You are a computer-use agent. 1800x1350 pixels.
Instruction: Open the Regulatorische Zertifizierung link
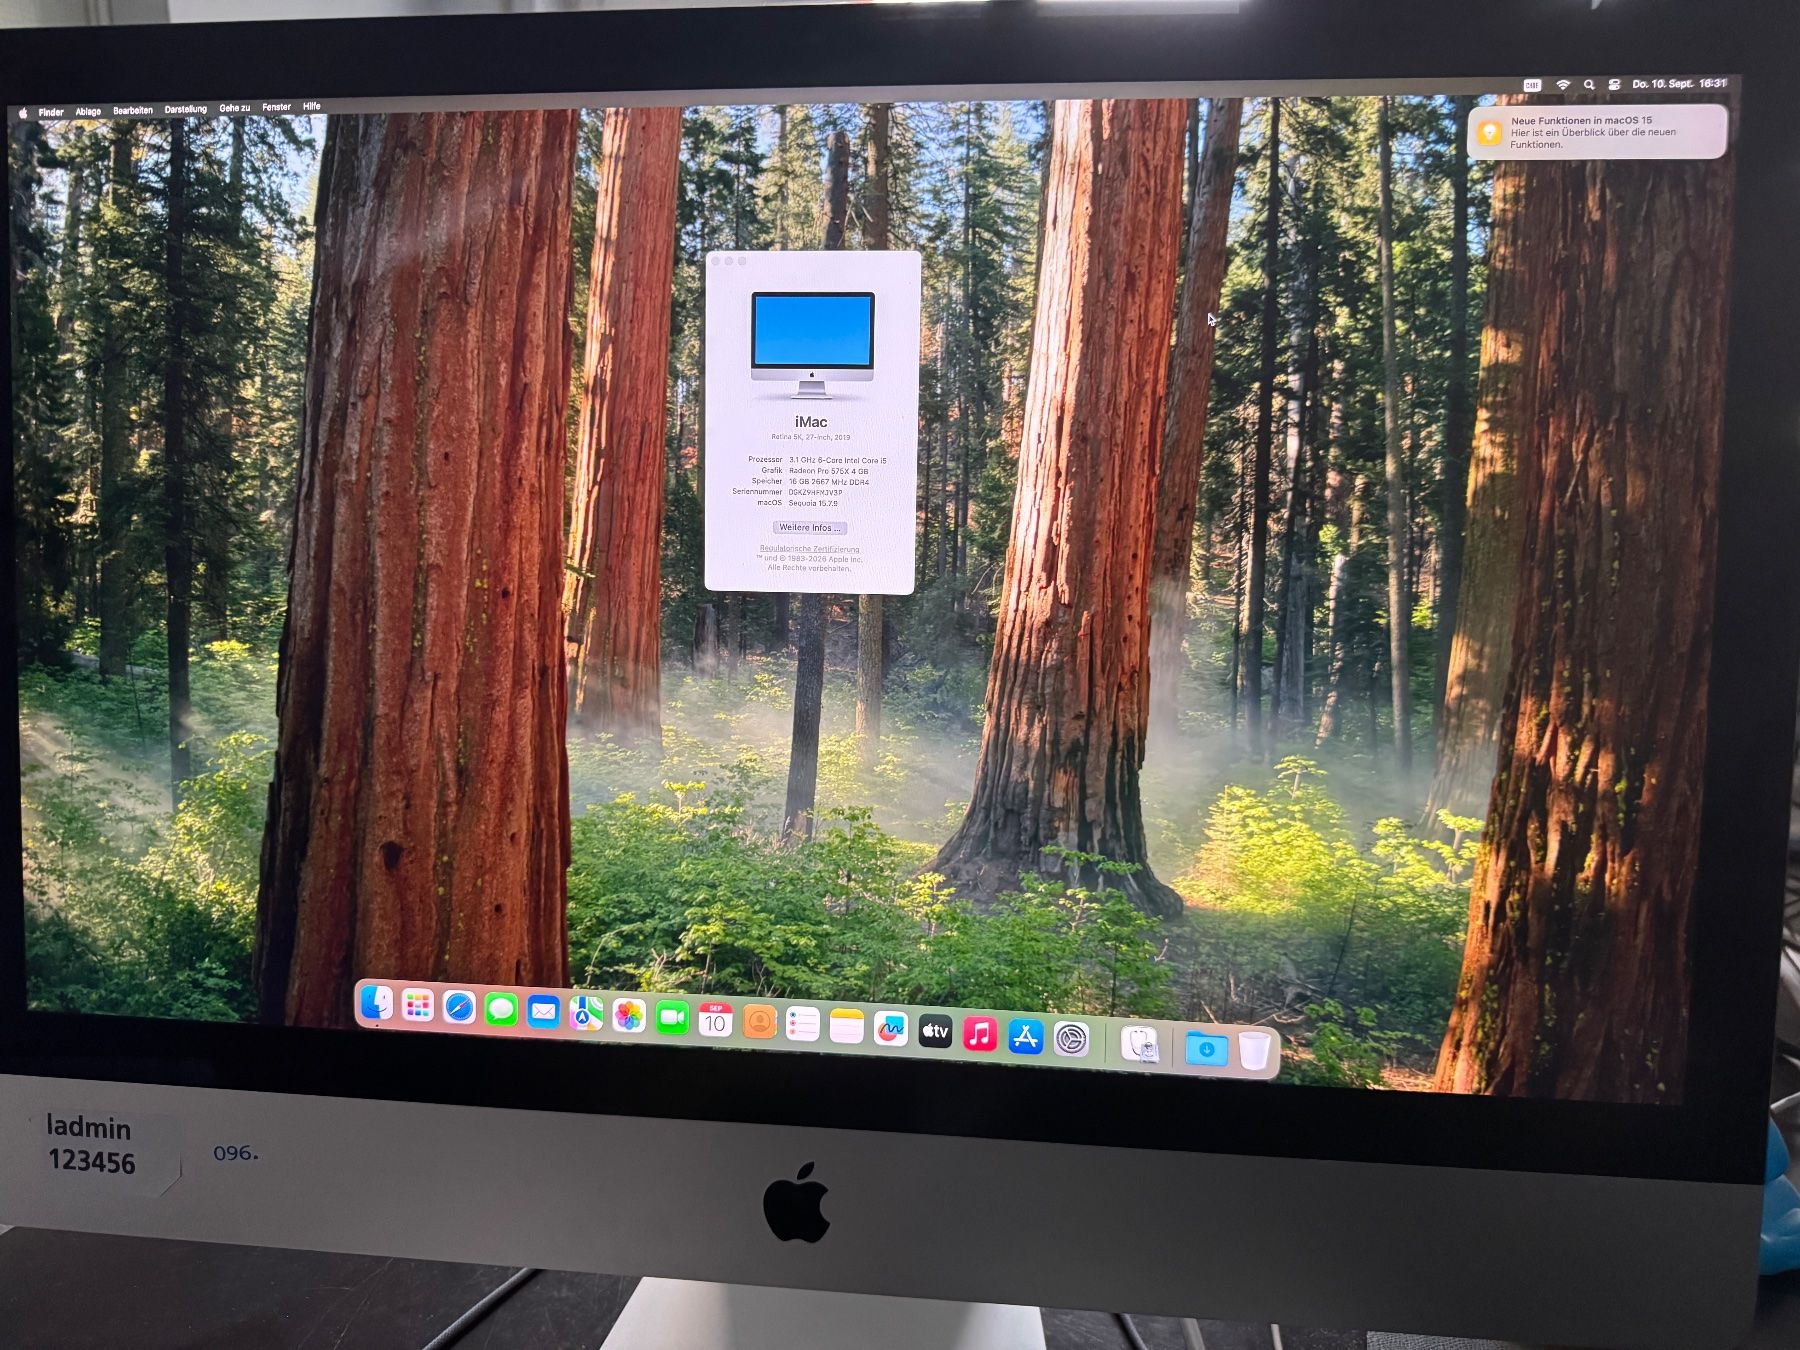tap(809, 549)
